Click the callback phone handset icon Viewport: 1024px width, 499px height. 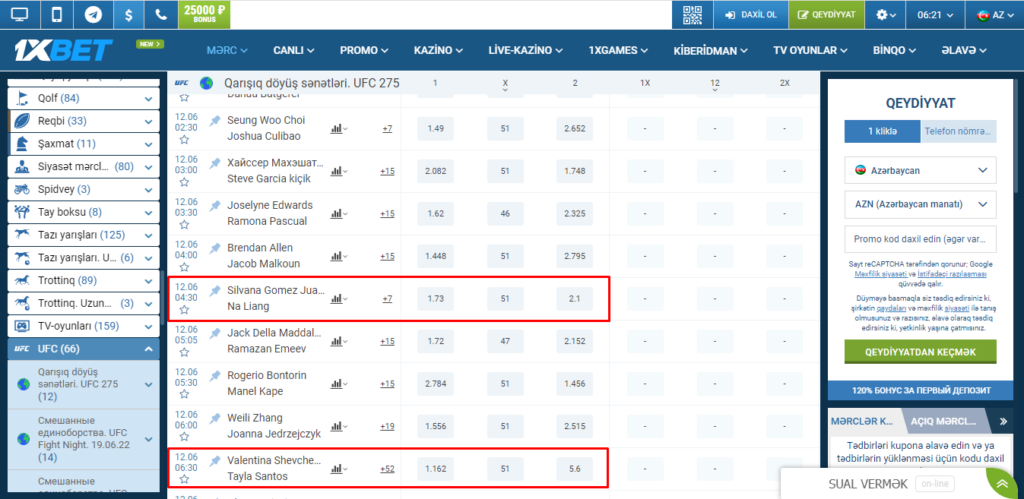[x=161, y=14]
